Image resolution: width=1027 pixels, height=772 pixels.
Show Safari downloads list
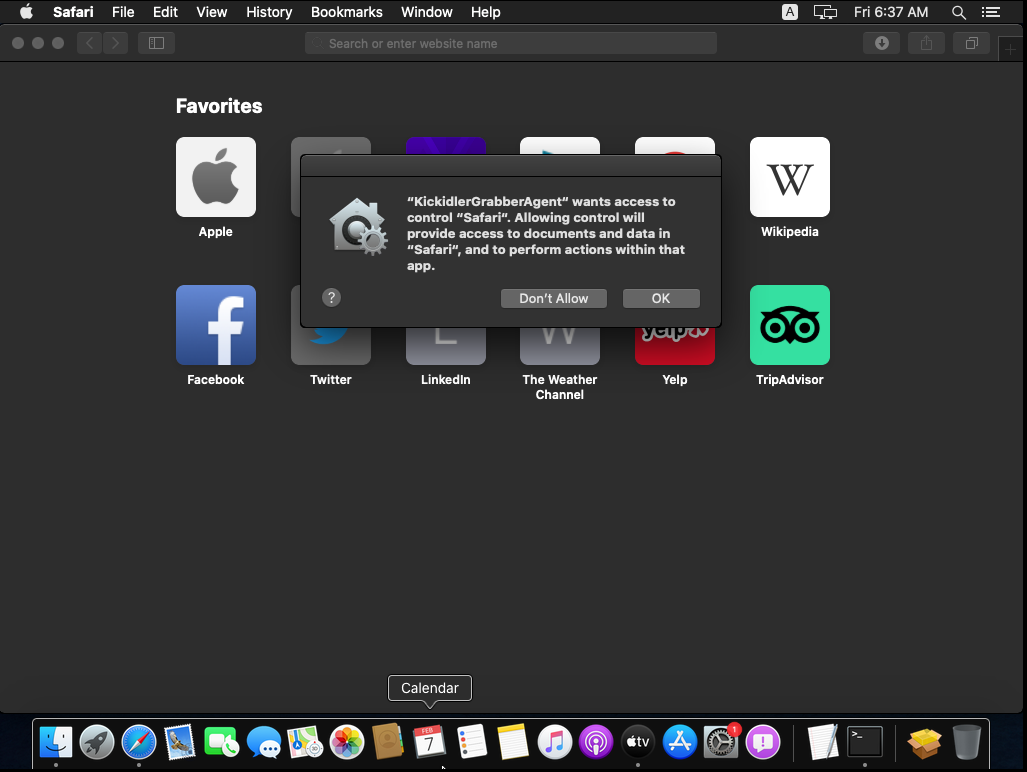882,43
